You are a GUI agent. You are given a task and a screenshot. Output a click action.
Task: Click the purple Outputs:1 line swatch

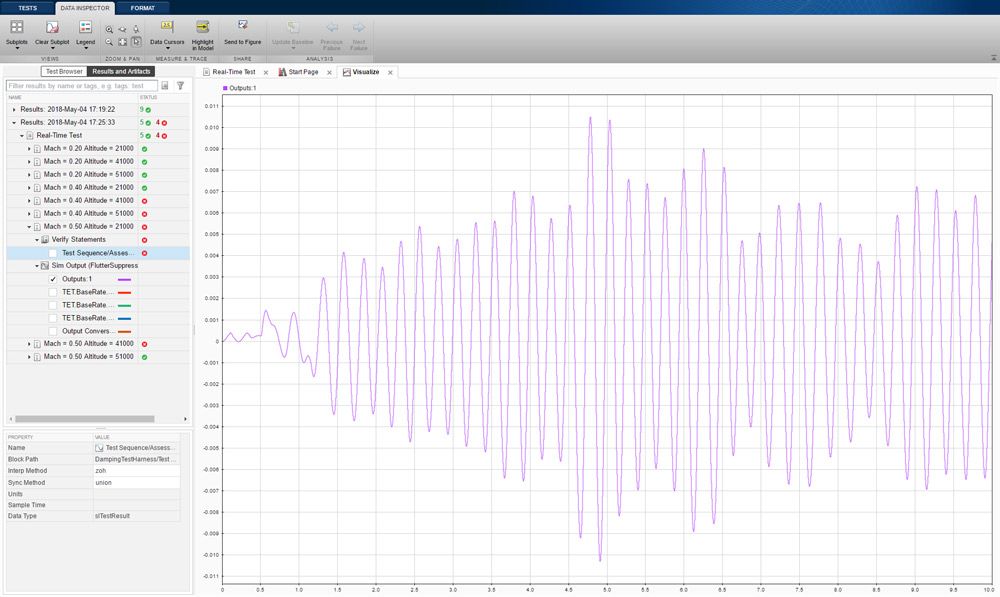click(124, 278)
